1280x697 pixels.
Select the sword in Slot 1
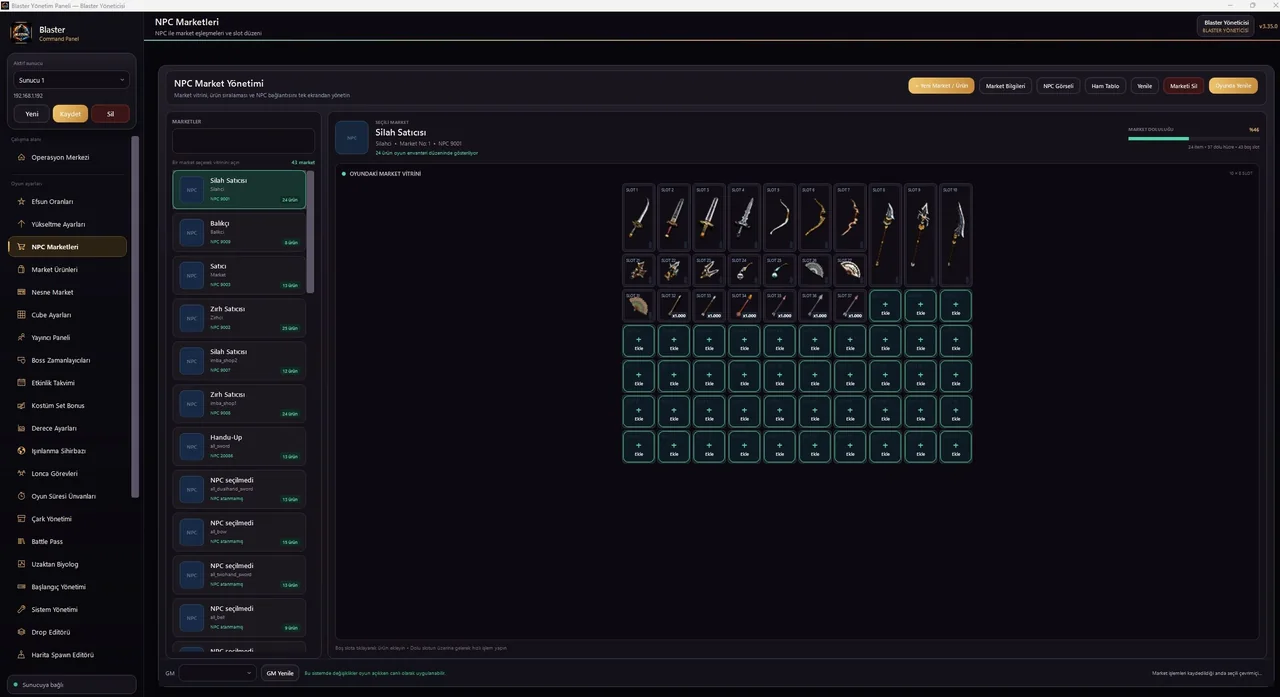click(639, 217)
